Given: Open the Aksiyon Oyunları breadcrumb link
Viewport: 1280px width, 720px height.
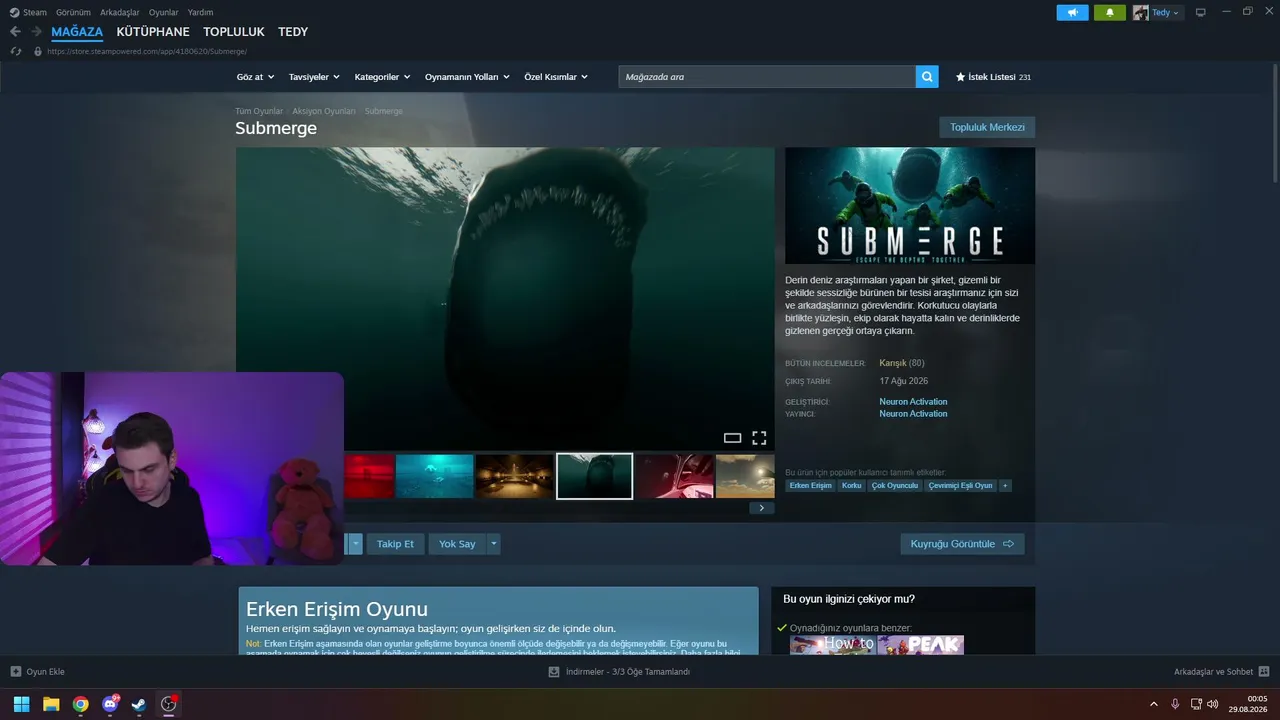Looking at the screenshot, I should tap(324, 111).
